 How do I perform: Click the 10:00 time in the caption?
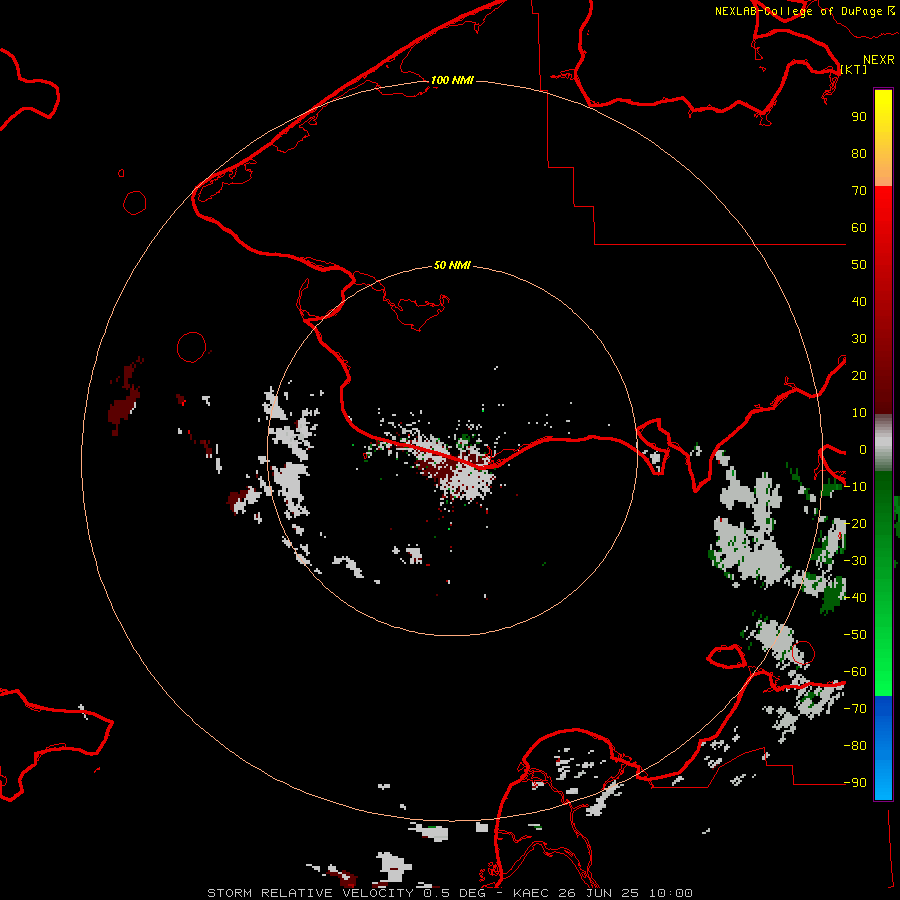pos(671,893)
